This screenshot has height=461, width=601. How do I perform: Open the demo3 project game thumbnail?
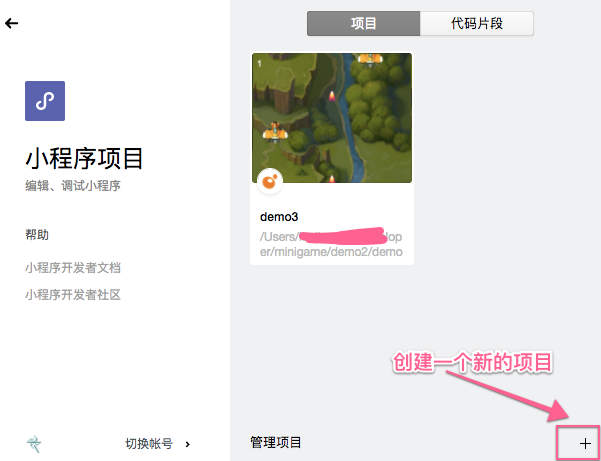click(332, 118)
